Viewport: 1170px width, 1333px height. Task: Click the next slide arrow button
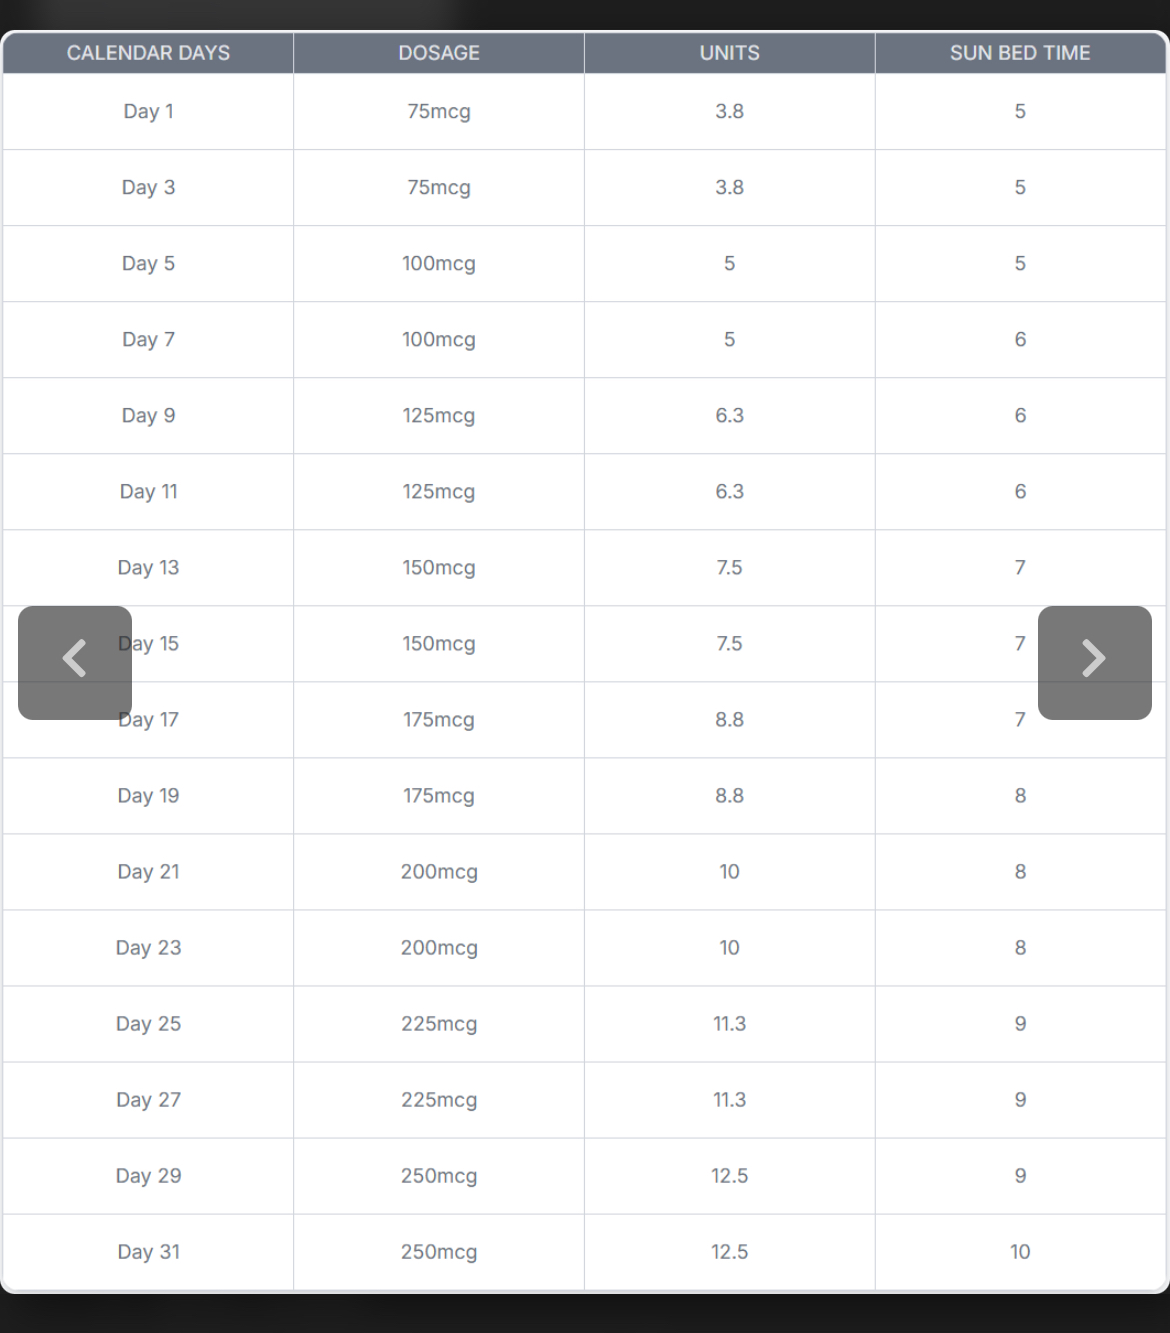tap(1094, 662)
